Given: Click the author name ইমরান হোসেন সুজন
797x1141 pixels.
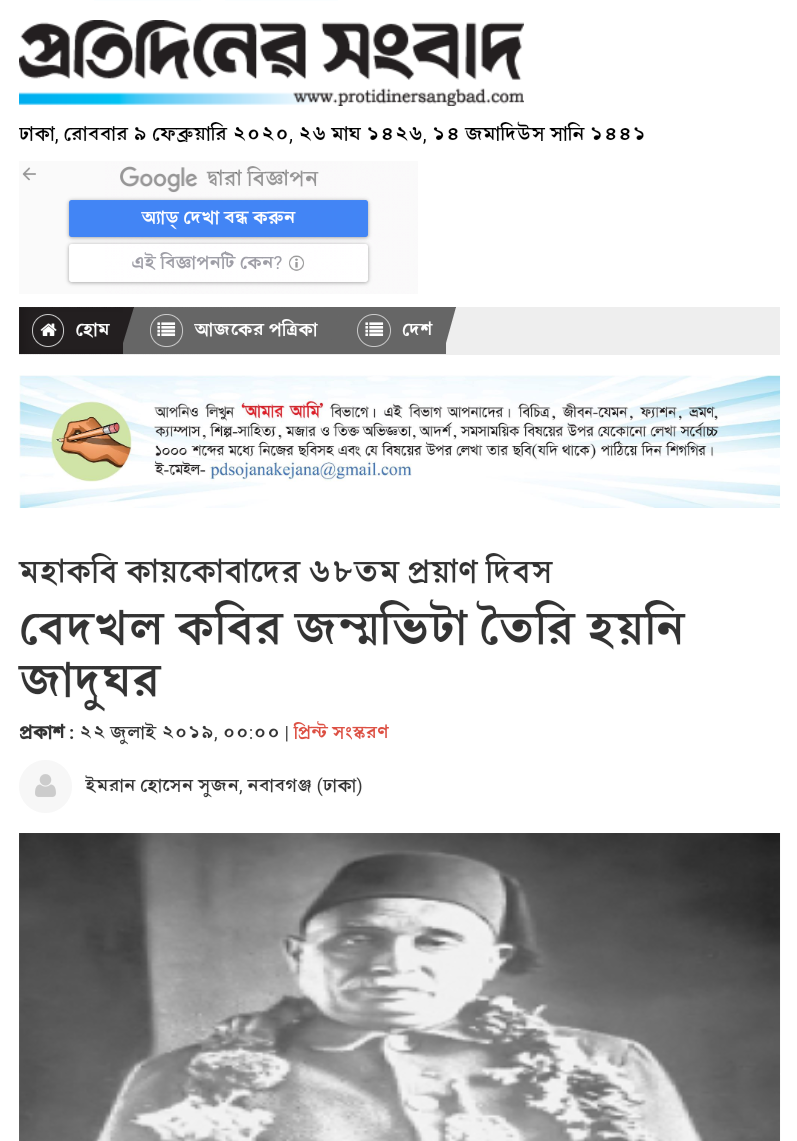Looking at the screenshot, I should (x=163, y=786).
